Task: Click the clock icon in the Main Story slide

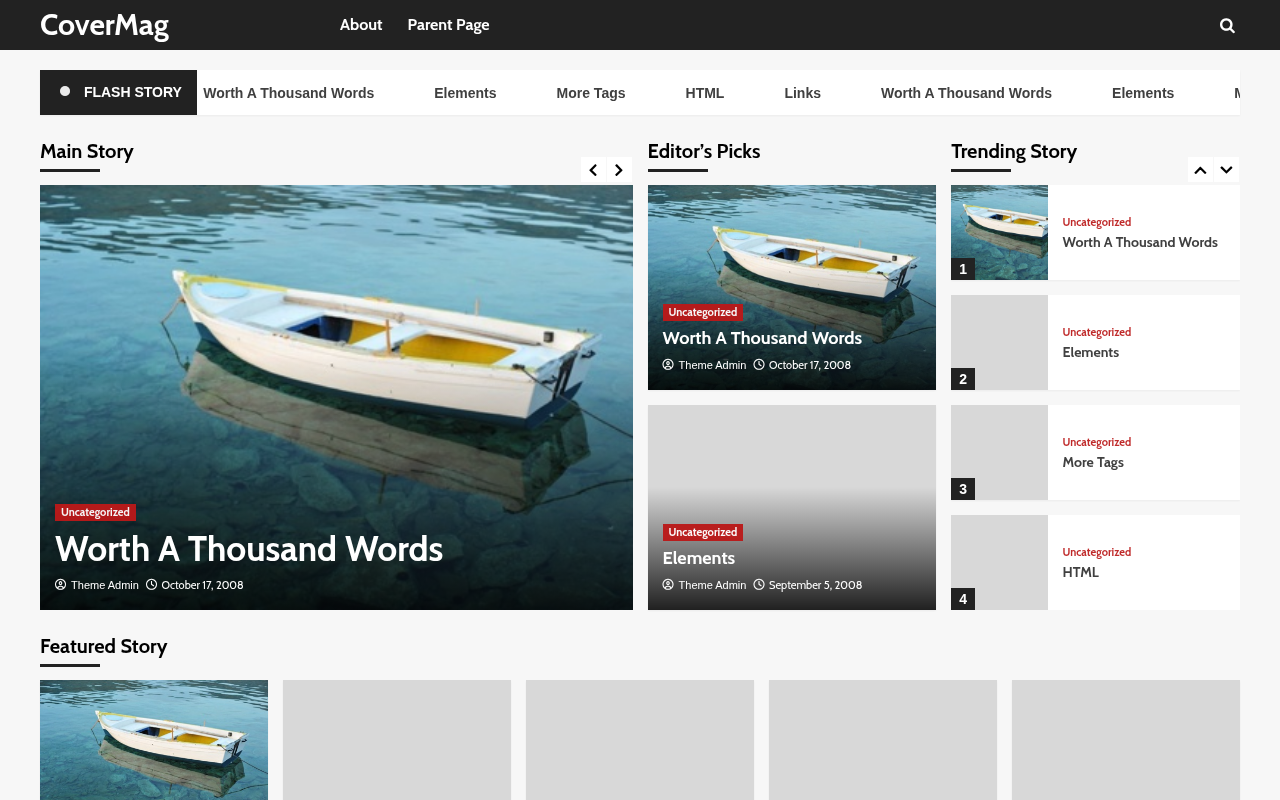Action: (x=152, y=585)
